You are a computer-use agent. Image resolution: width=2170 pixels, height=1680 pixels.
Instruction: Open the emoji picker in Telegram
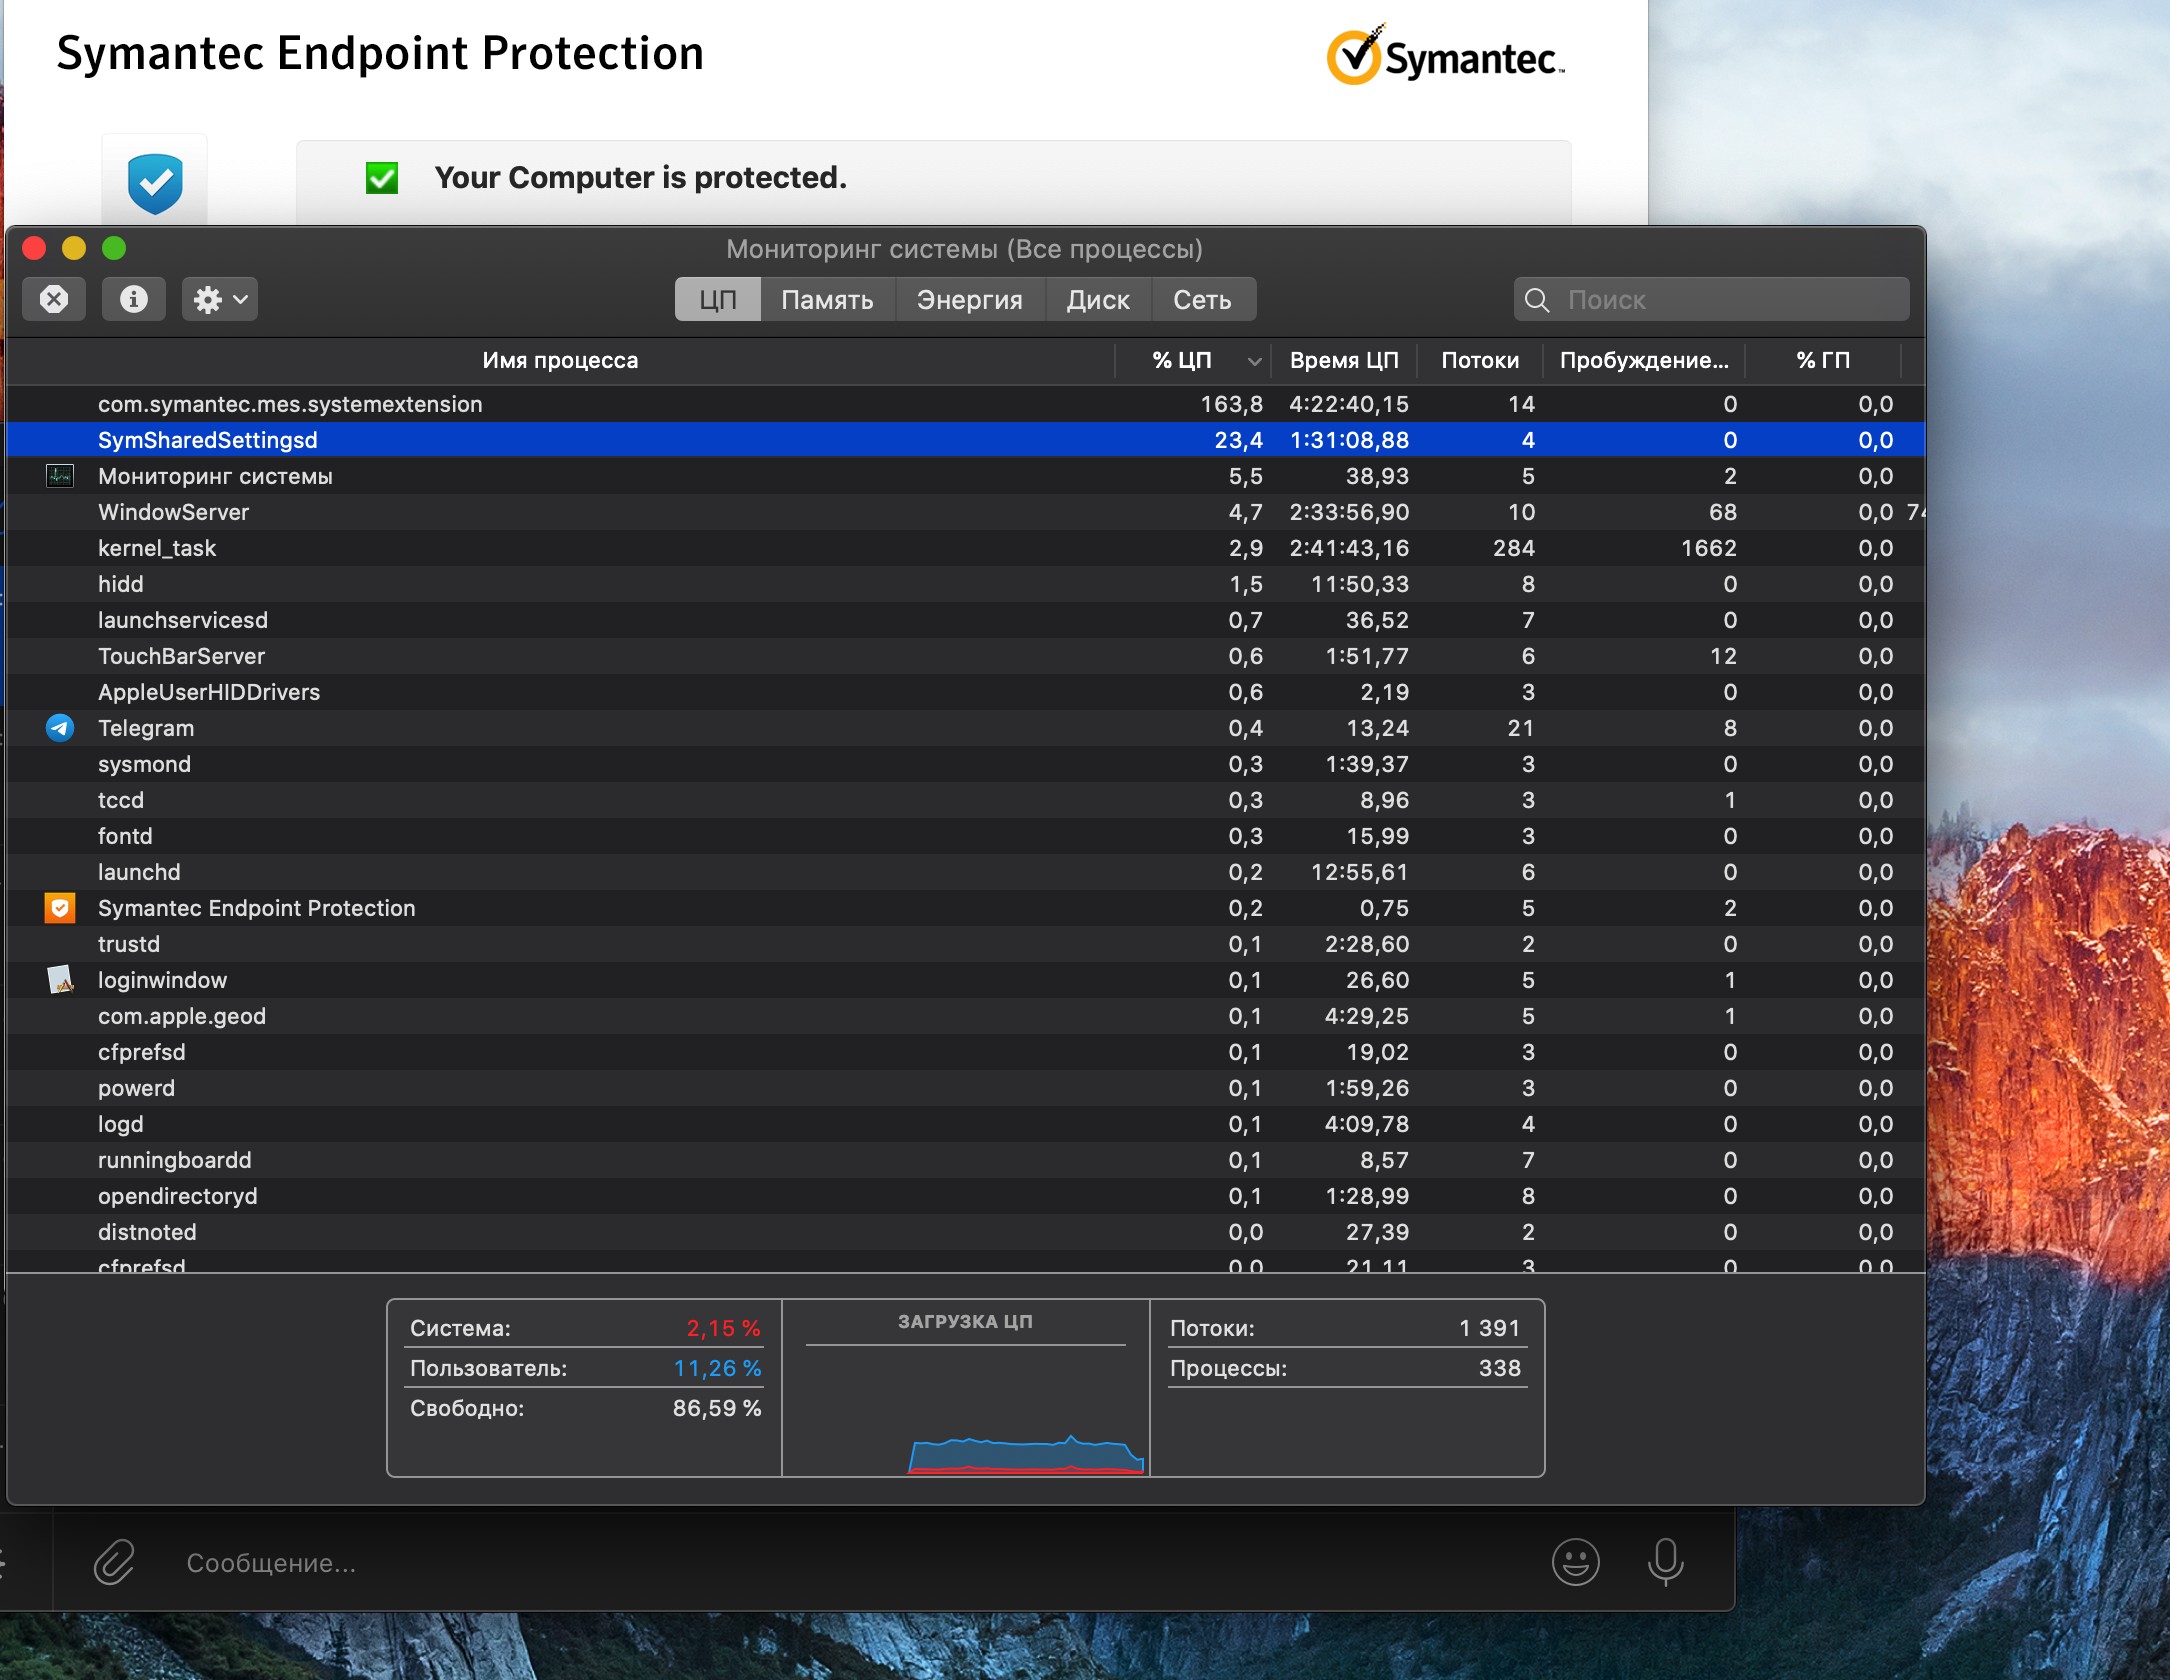1576,1562
